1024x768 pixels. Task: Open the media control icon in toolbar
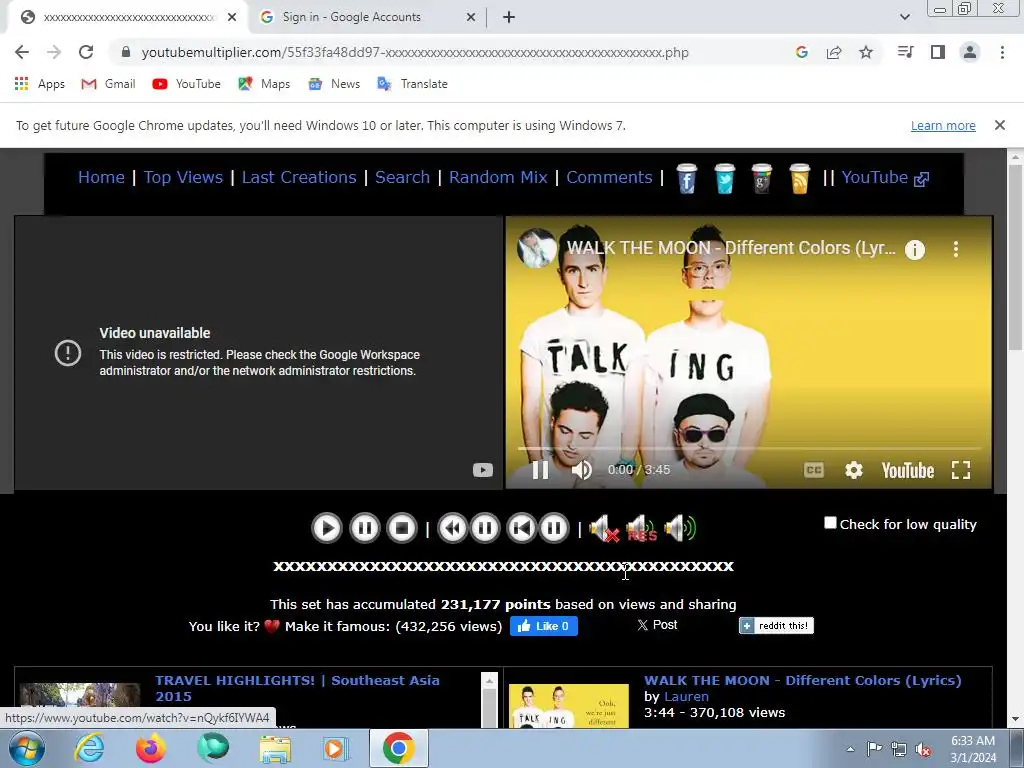[905, 52]
